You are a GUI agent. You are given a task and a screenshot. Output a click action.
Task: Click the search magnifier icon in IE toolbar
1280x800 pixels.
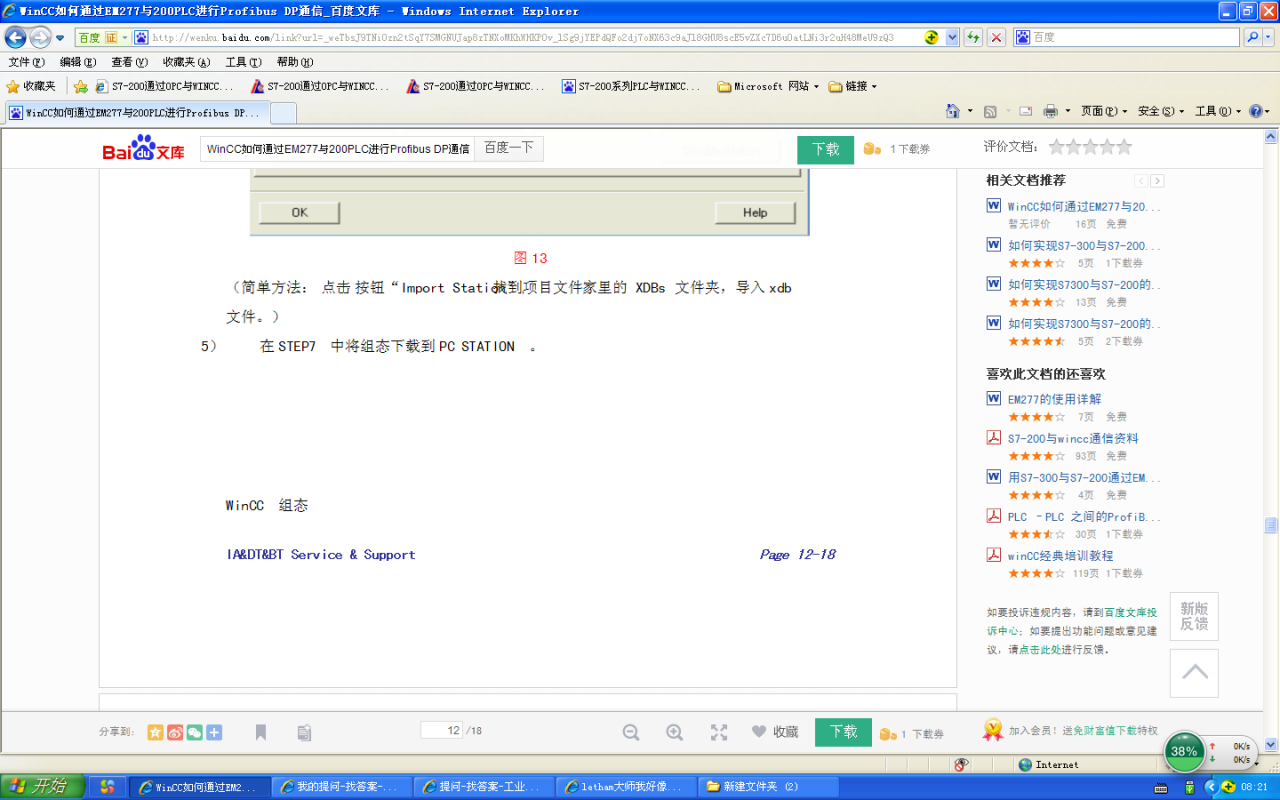(x=1252, y=37)
